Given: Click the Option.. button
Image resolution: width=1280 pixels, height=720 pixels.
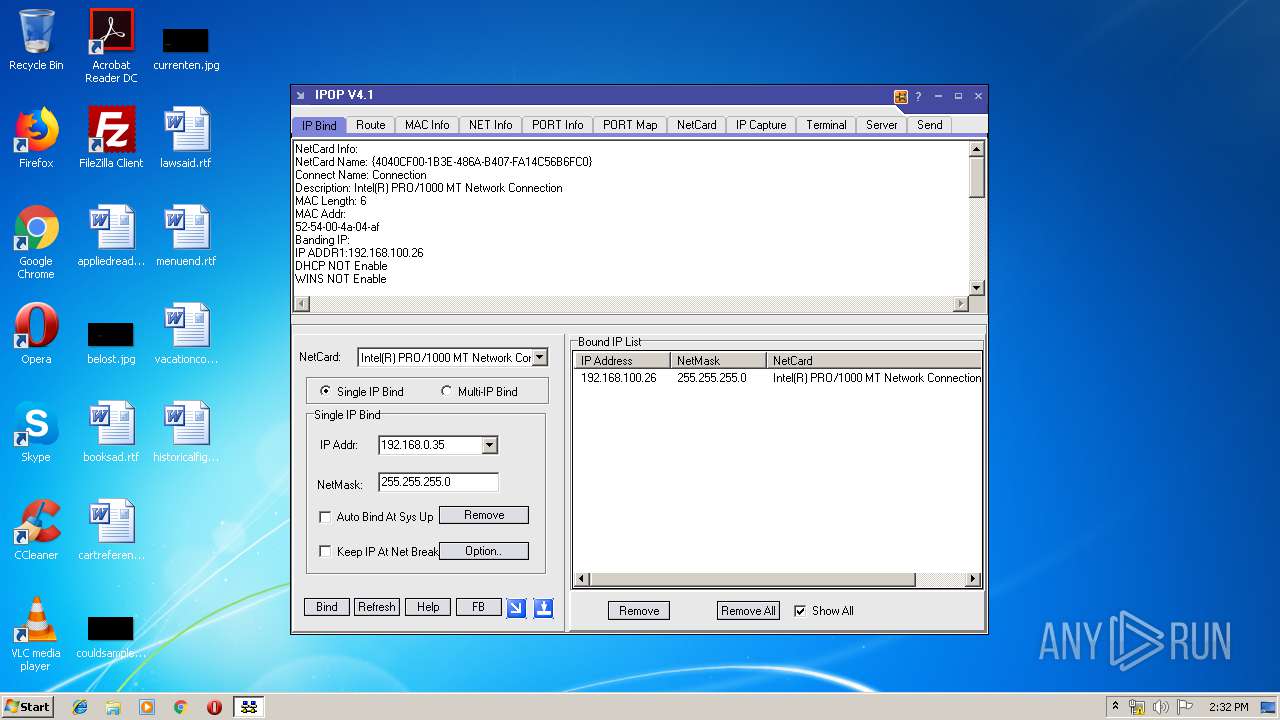Looking at the screenshot, I should pos(483,551).
